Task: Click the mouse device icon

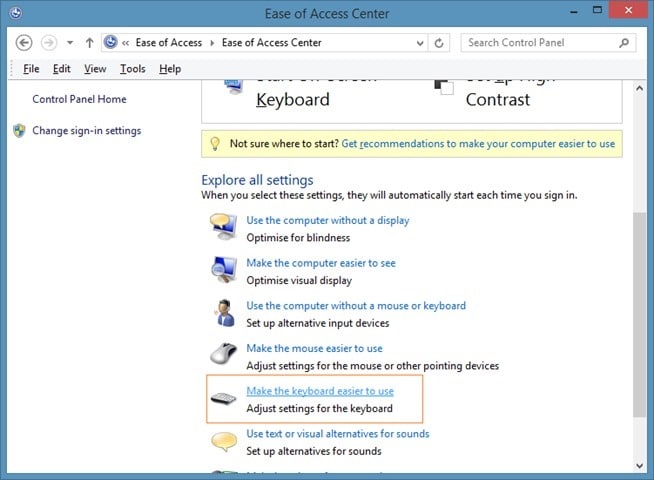Action: 224,353
